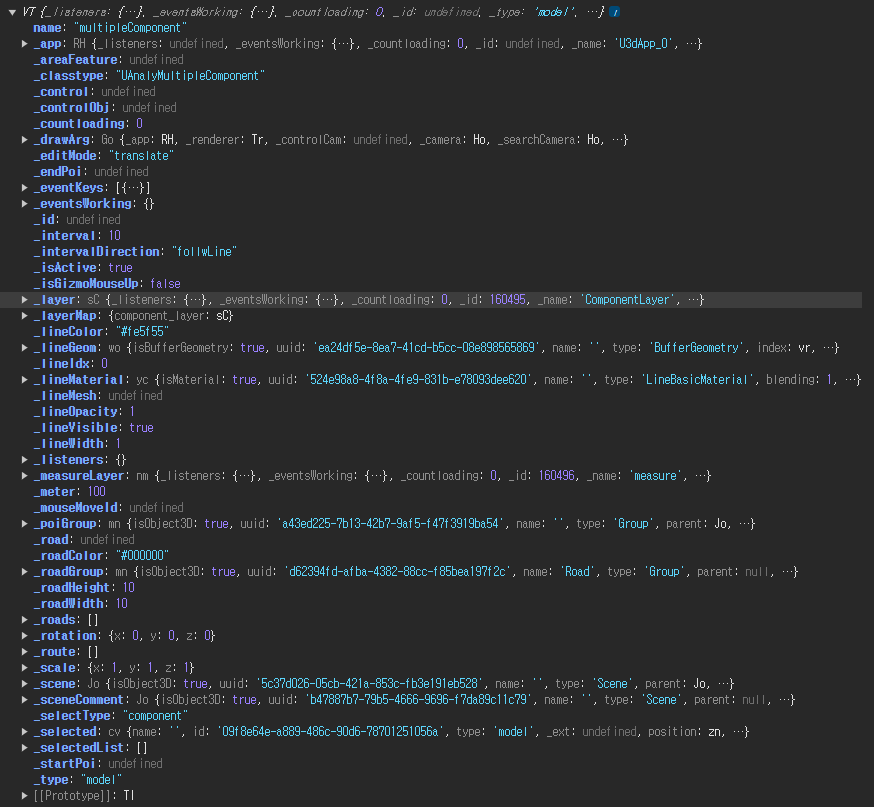Click the _isActive true value
This screenshot has width=874, height=807.
click(x=120, y=268)
